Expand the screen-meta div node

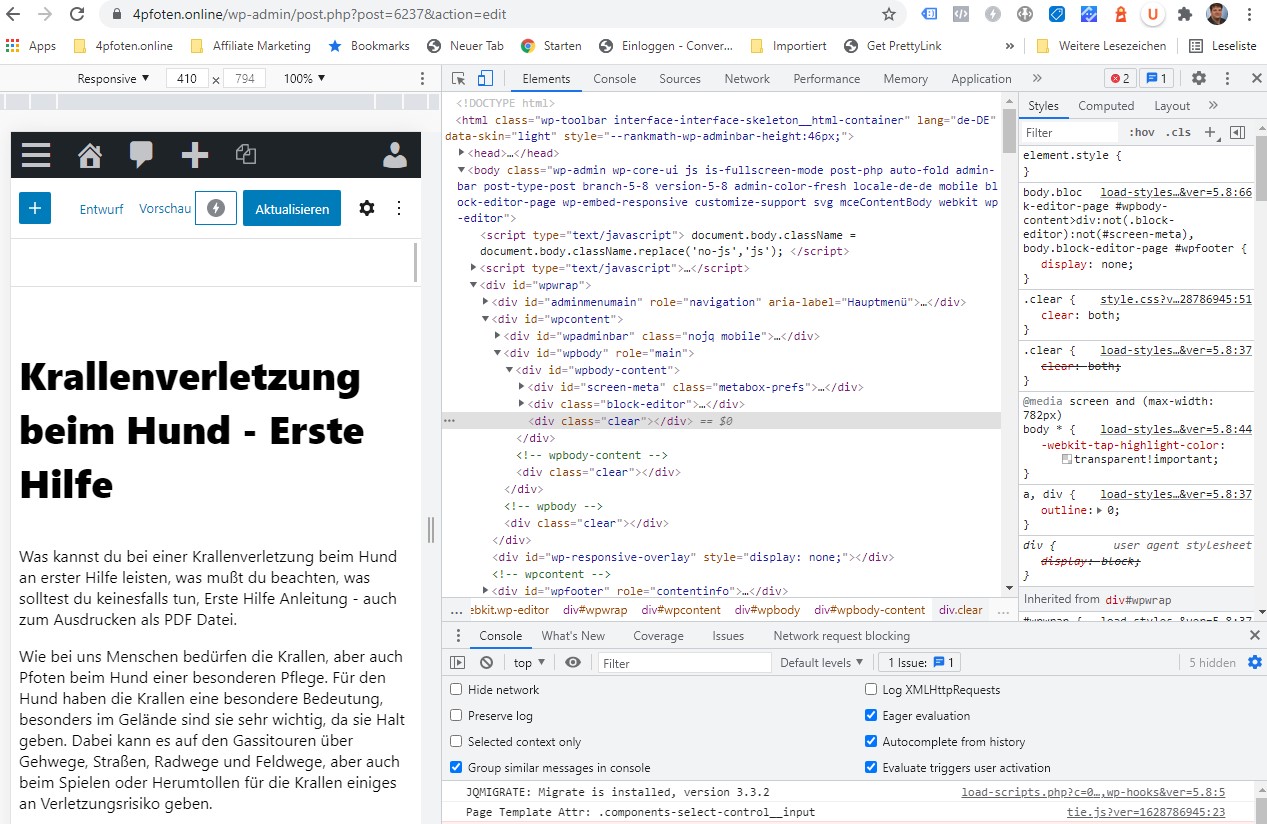[x=522, y=387]
